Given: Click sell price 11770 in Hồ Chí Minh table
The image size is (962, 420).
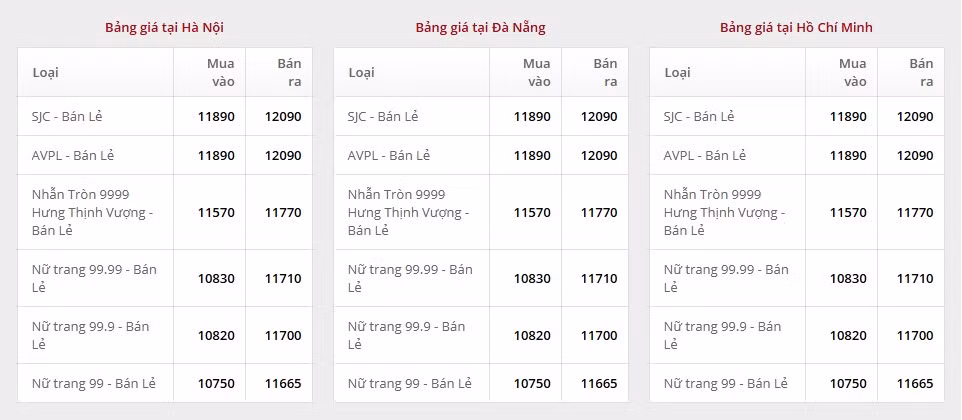Looking at the screenshot, I should click(x=915, y=213).
